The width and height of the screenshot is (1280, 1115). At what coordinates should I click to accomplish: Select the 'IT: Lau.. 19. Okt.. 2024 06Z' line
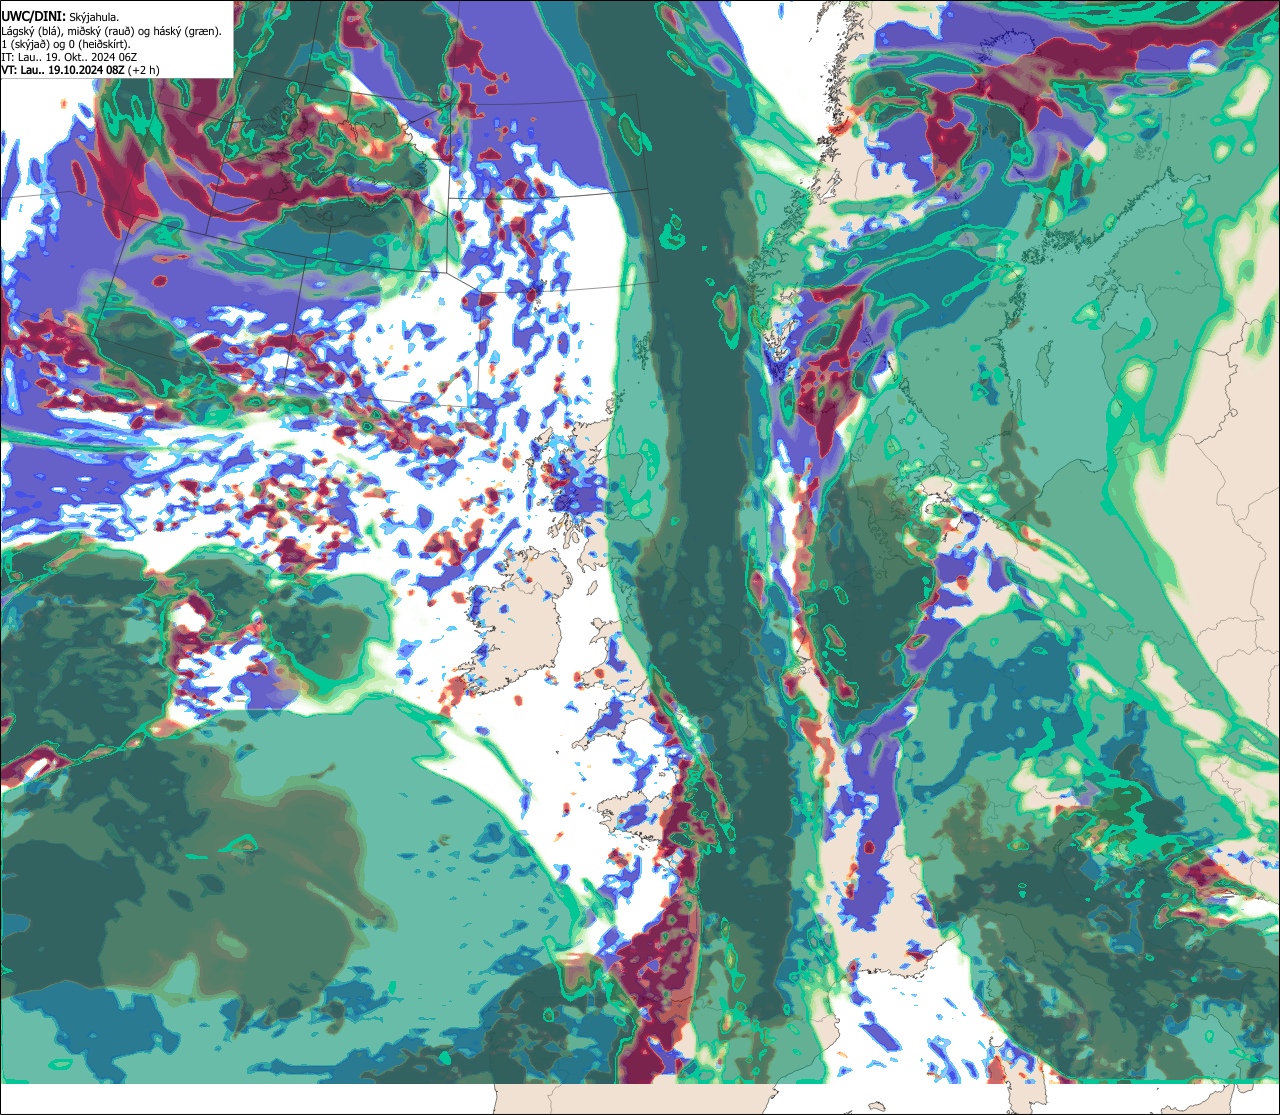[69, 57]
